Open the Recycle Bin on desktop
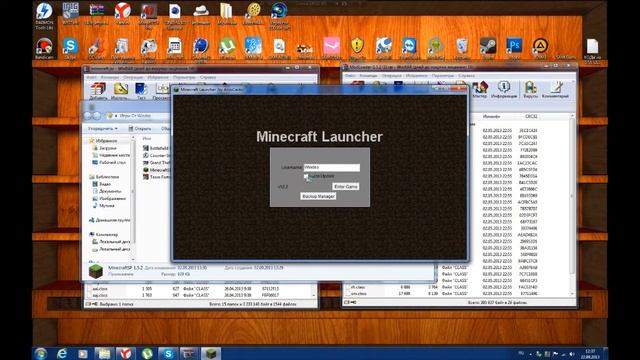The image size is (640, 360). point(462,49)
